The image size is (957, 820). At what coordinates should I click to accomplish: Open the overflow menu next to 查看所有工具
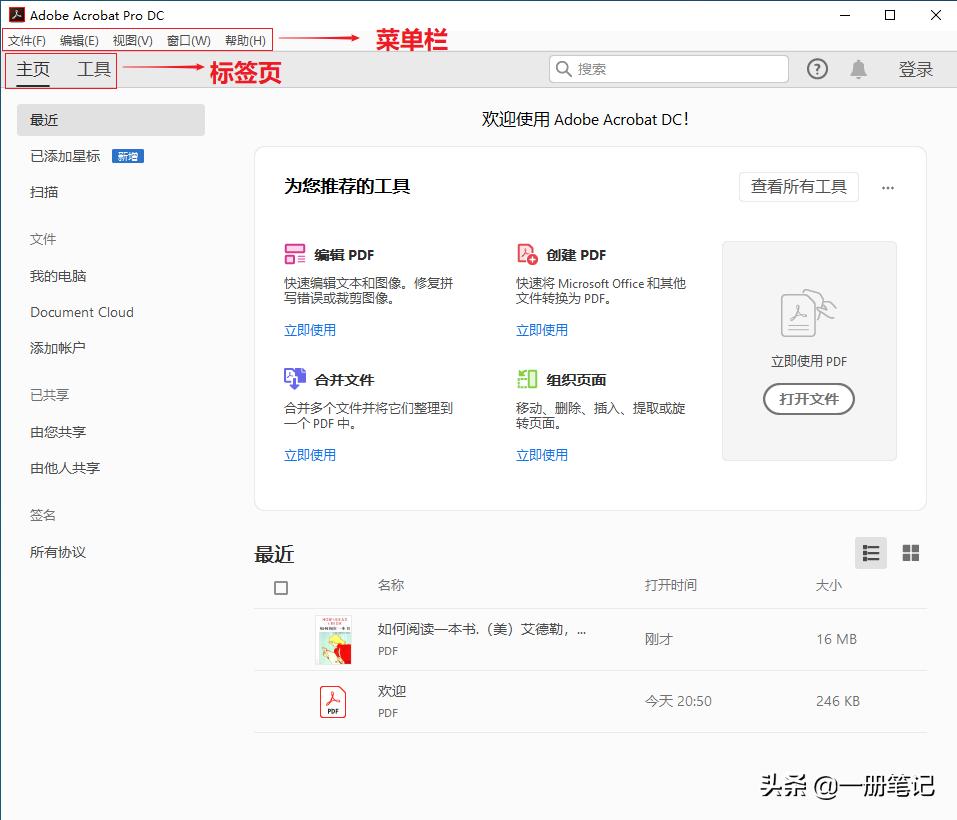(887, 187)
